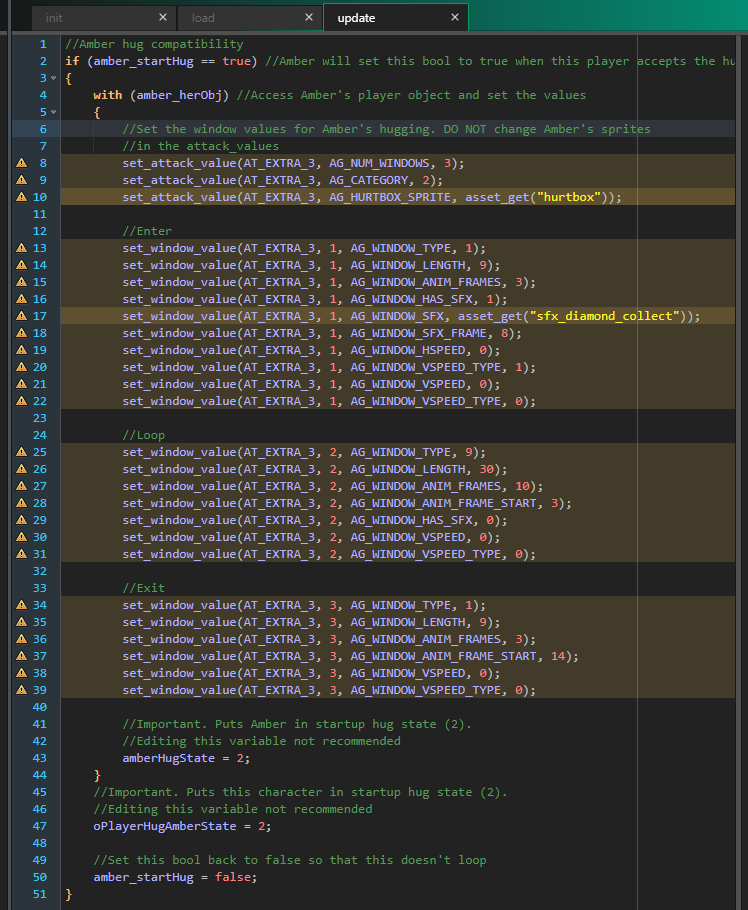The image size is (748, 910).
Task: Select the line 13 warning marker
Action: (21, 248)
